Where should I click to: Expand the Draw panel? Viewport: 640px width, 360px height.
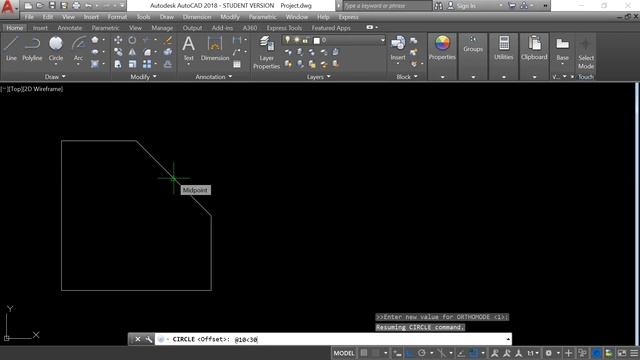[x=55, y=77]
